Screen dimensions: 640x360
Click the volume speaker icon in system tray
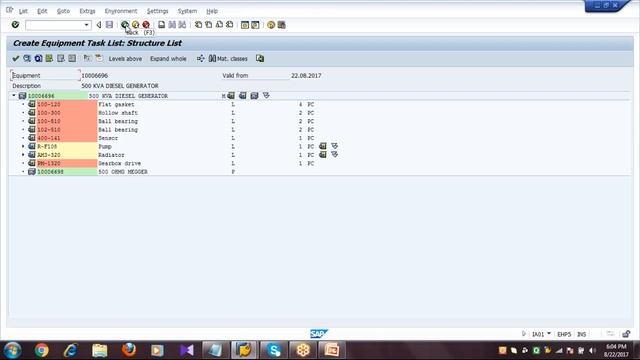592,350
